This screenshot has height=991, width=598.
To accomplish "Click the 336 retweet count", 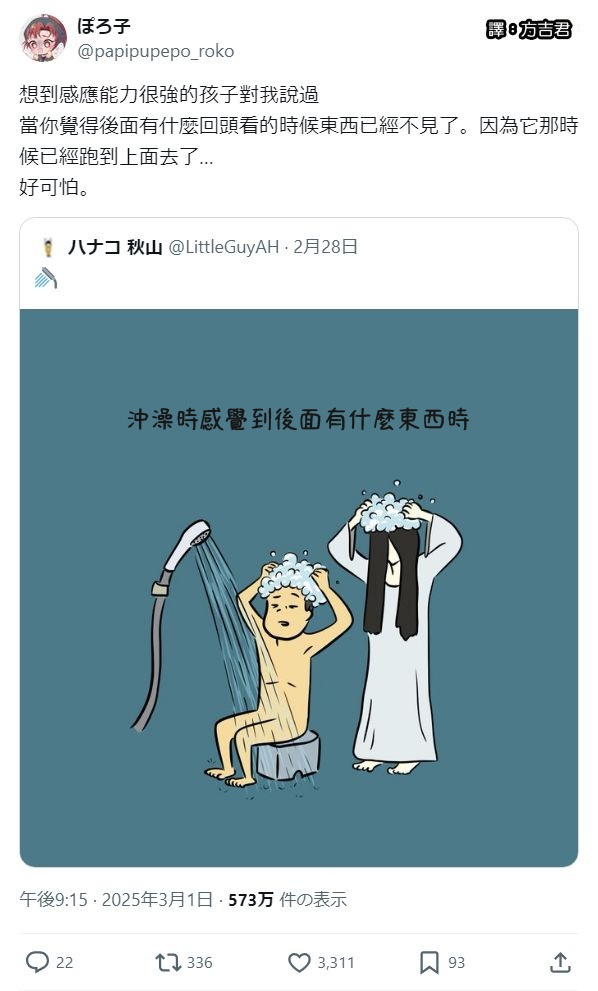I will [x=199, y=963].
